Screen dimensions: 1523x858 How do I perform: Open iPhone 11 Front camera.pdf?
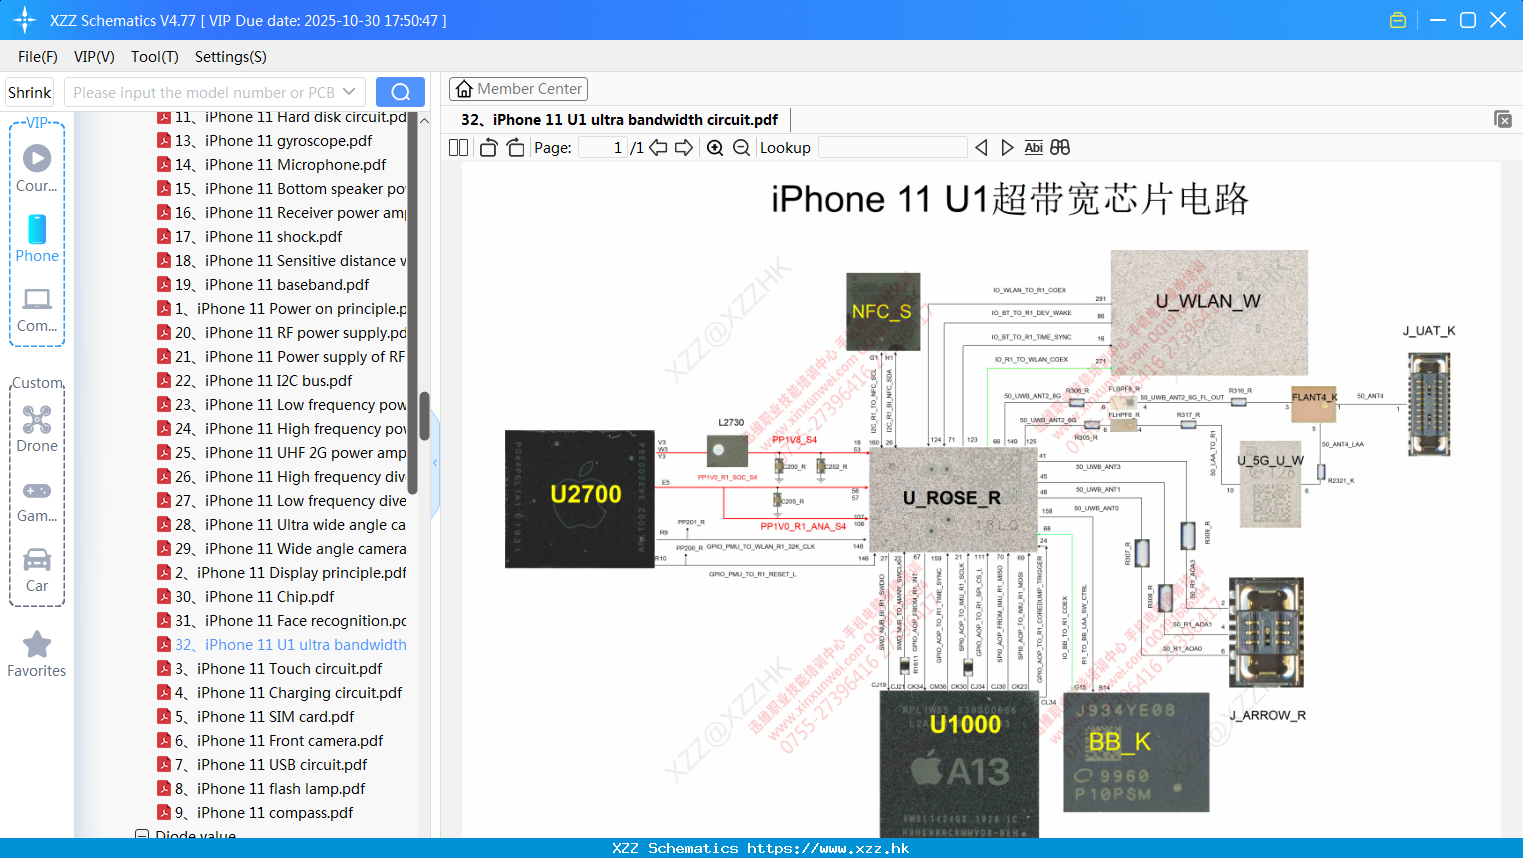pyautogui.click(x=279, y=741)
